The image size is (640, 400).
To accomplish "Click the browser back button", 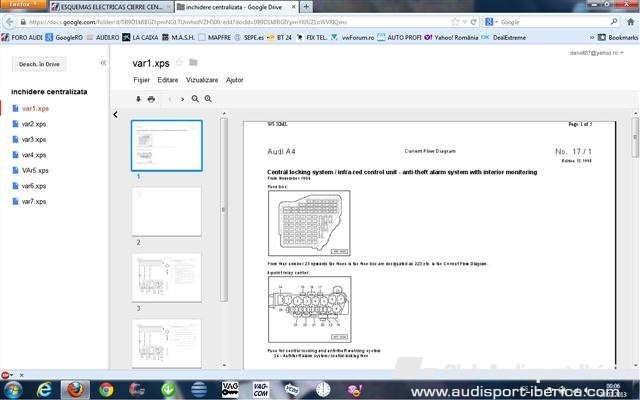I will 10,22.
